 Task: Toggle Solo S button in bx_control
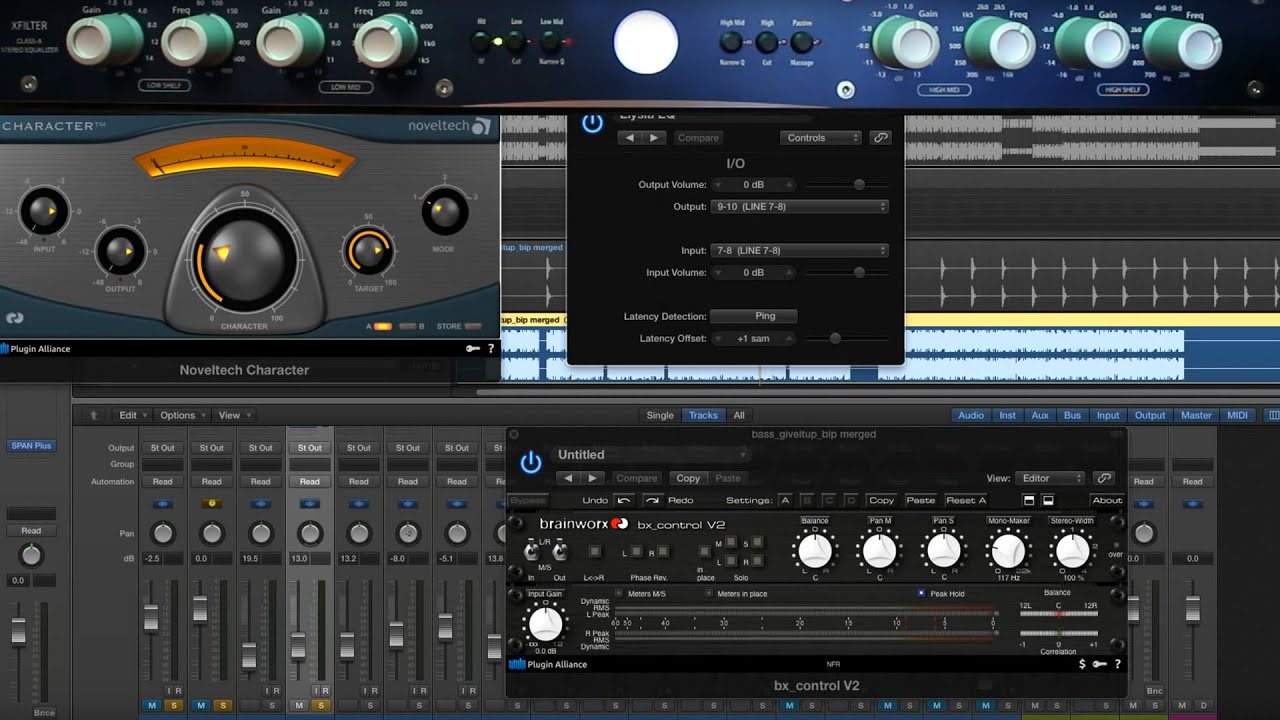point(757,541)
